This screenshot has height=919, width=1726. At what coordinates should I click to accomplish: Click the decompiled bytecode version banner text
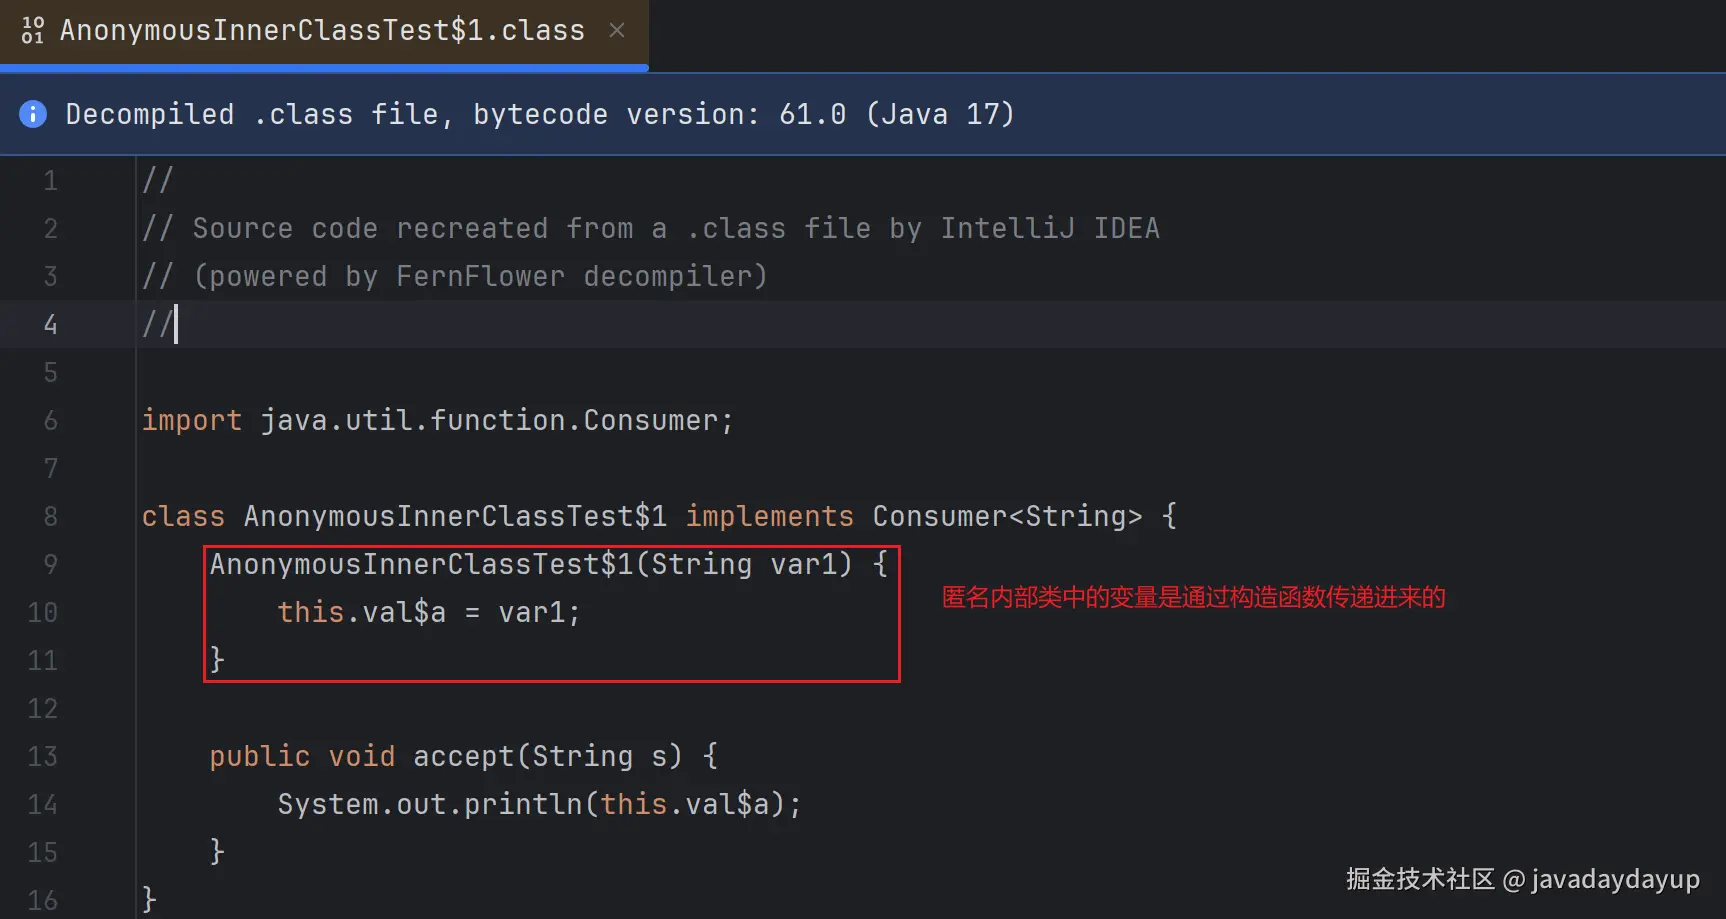point(539,114)
